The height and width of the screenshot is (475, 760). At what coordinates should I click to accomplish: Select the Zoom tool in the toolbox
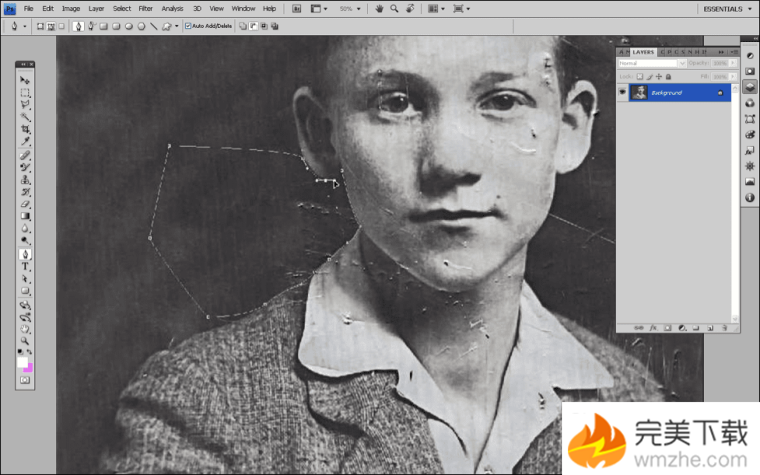point(25,341)
